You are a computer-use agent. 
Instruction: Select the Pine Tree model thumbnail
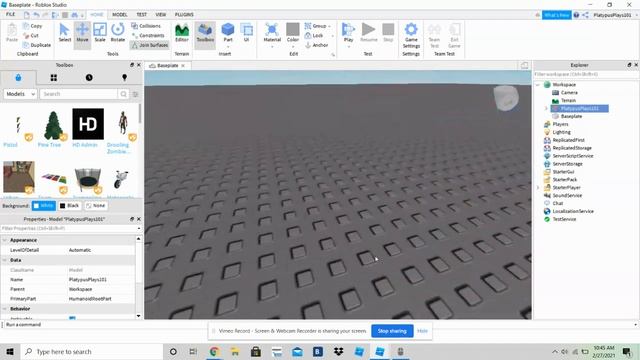(x=53, y=125)
